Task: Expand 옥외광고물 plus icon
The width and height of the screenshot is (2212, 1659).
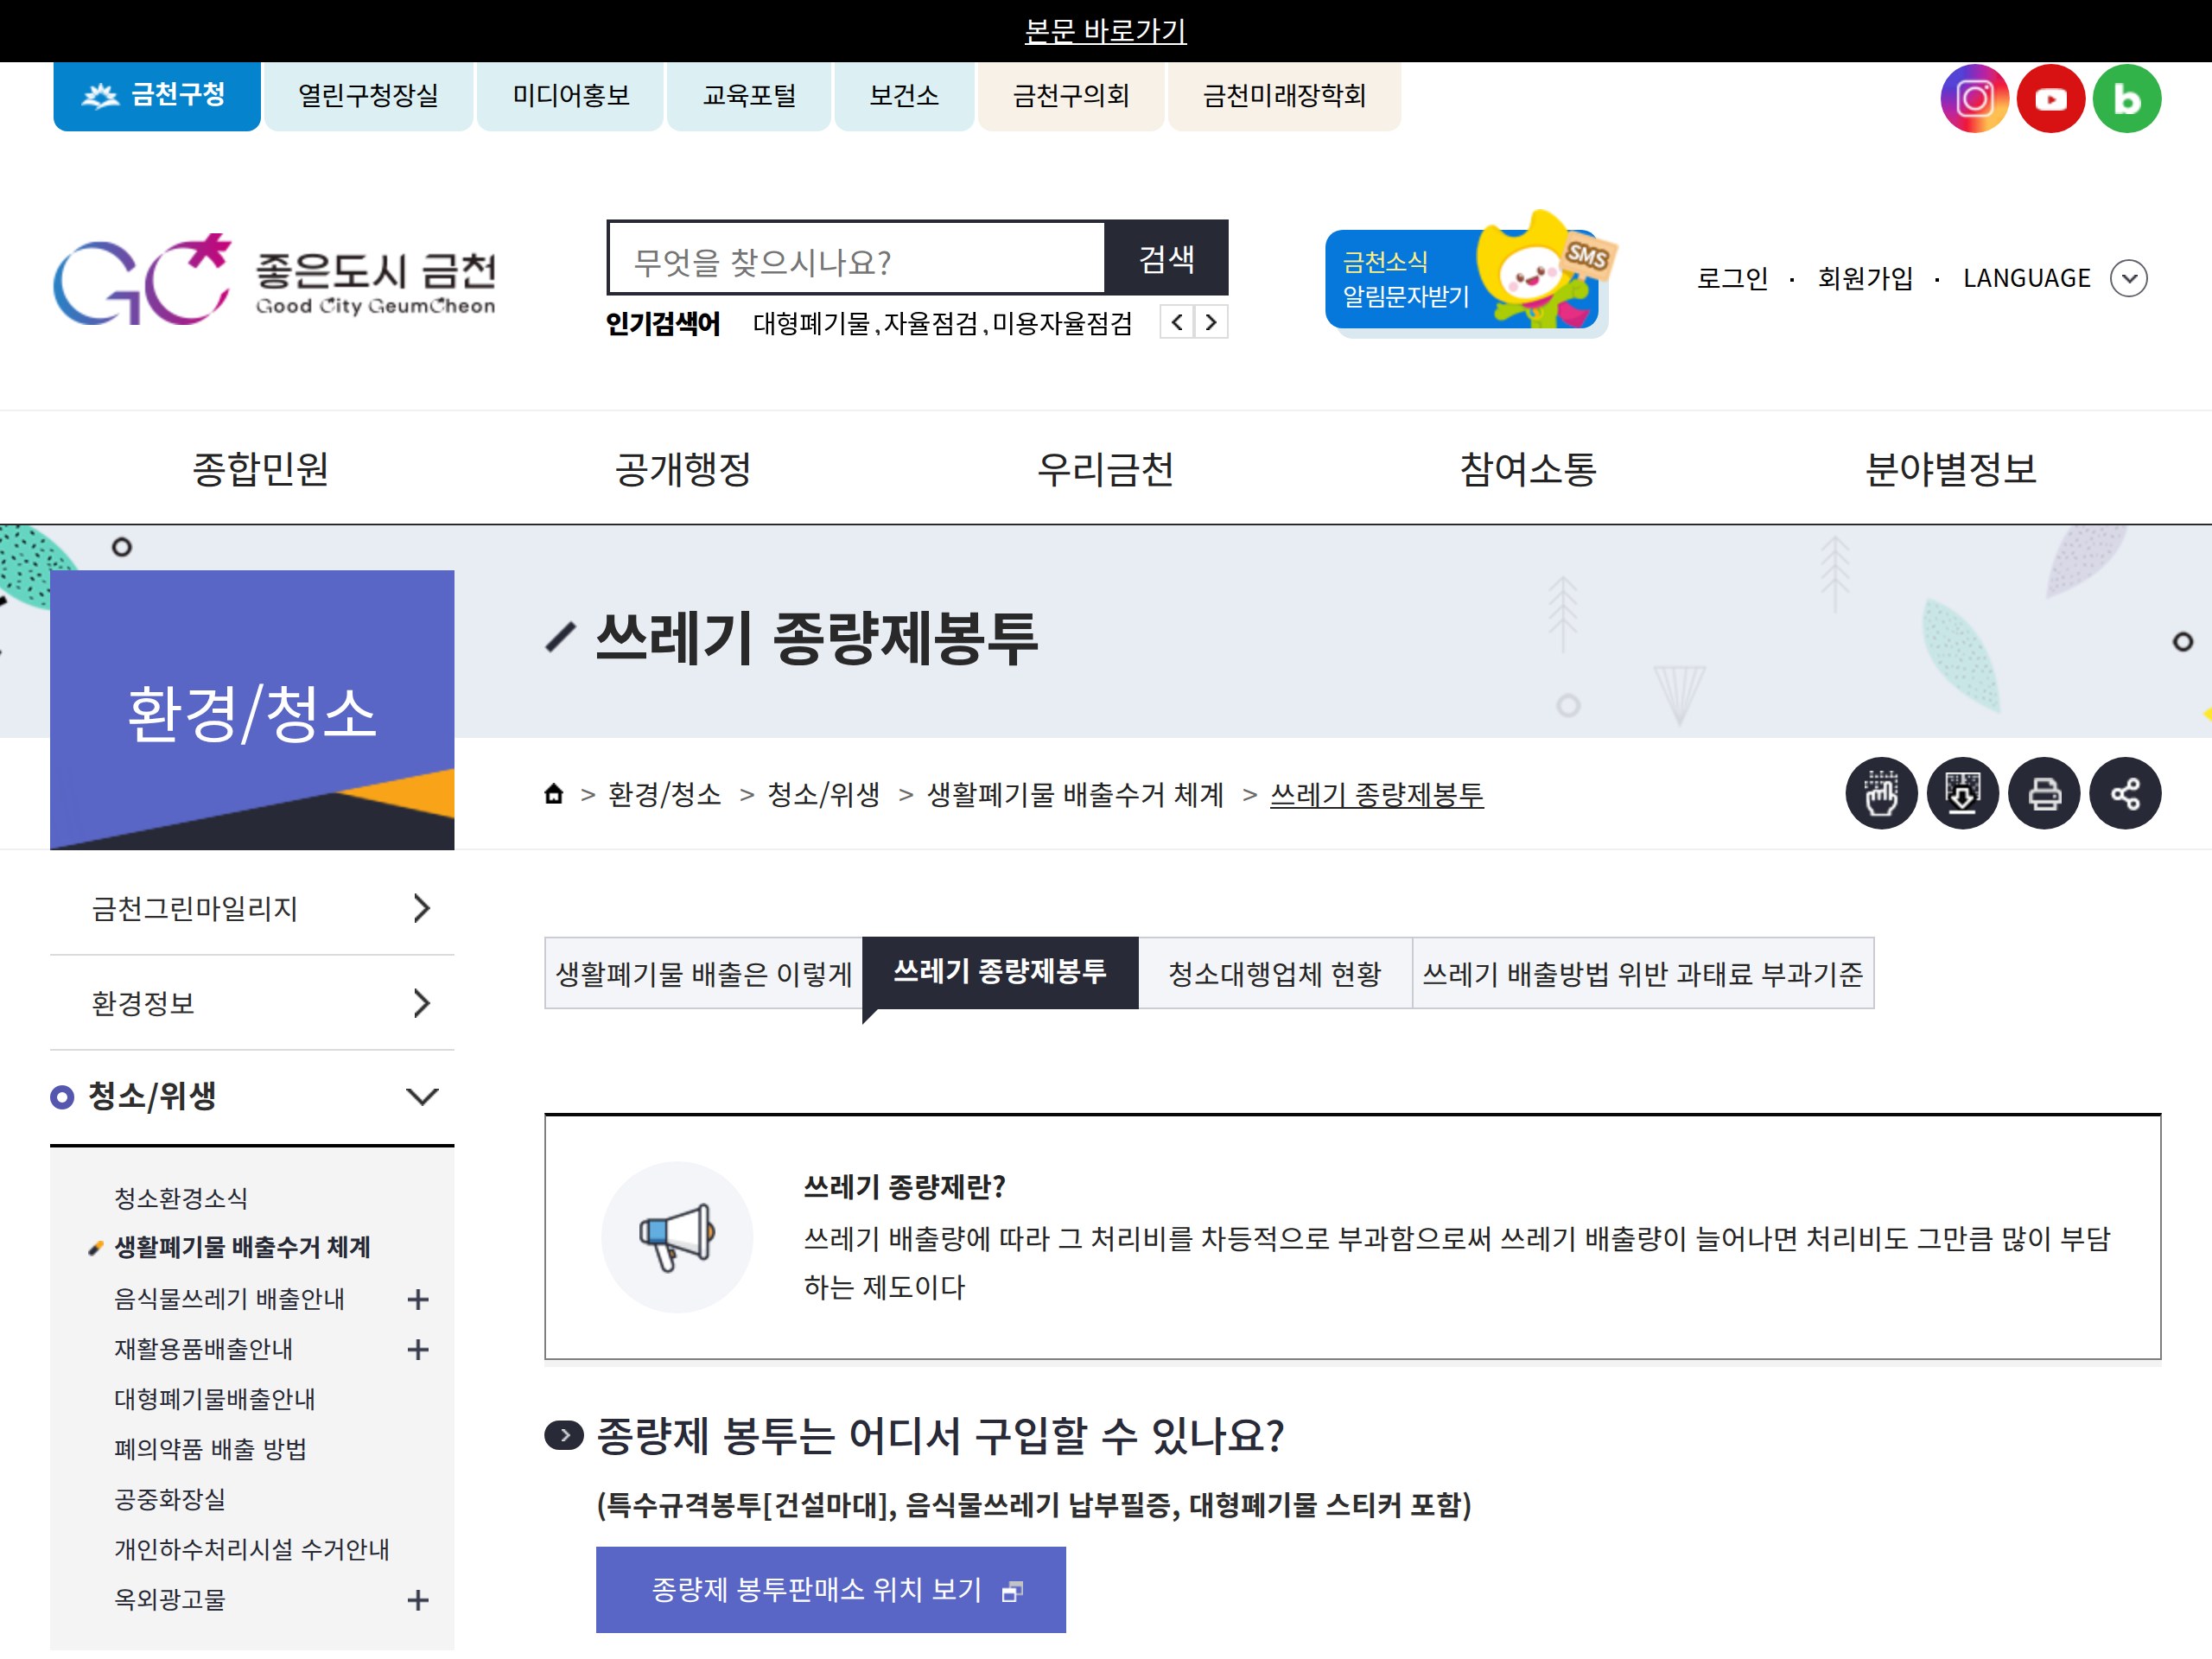Action: coord(418,1600)
